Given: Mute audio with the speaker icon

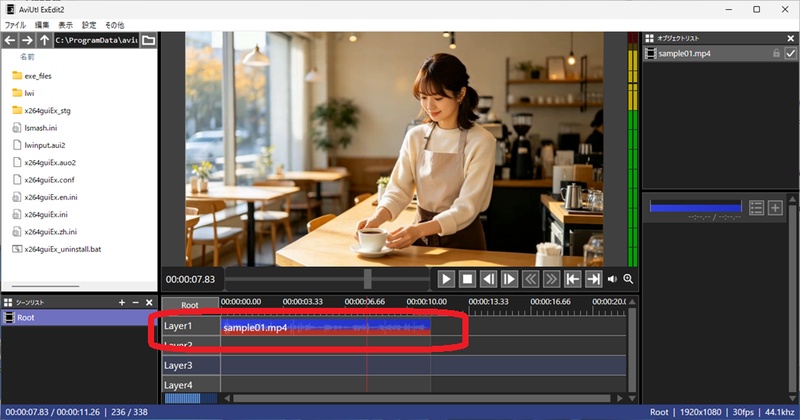Looking at the screenshot, I should [x=612, y=279].
